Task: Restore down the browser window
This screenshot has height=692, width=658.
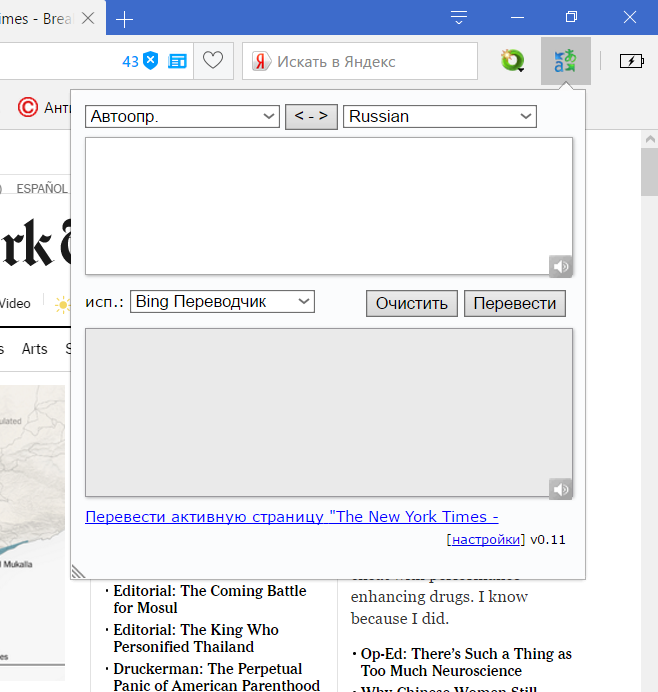Action: click(x=571, y=17)
